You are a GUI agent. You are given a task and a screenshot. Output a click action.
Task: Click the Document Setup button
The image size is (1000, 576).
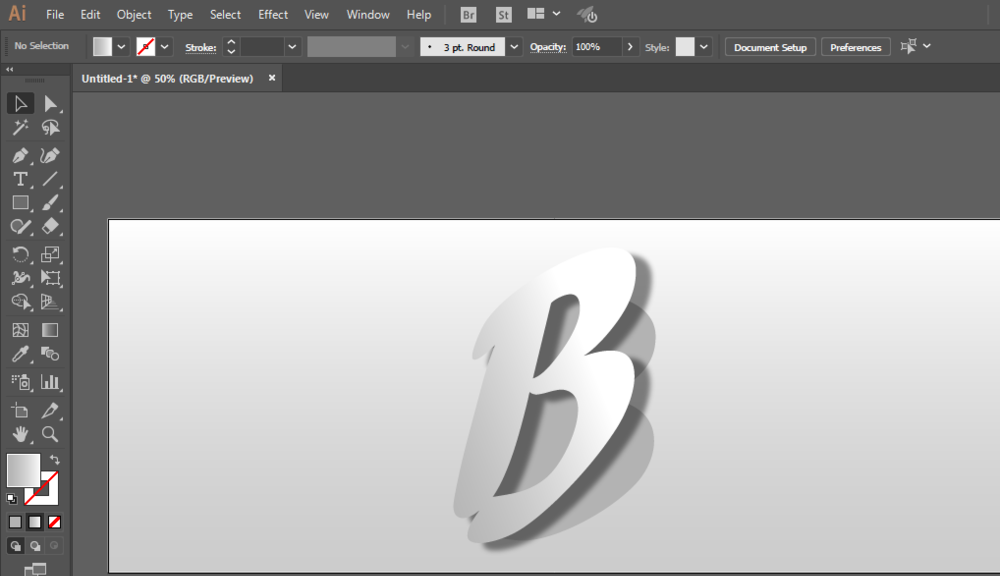(770, 47)
